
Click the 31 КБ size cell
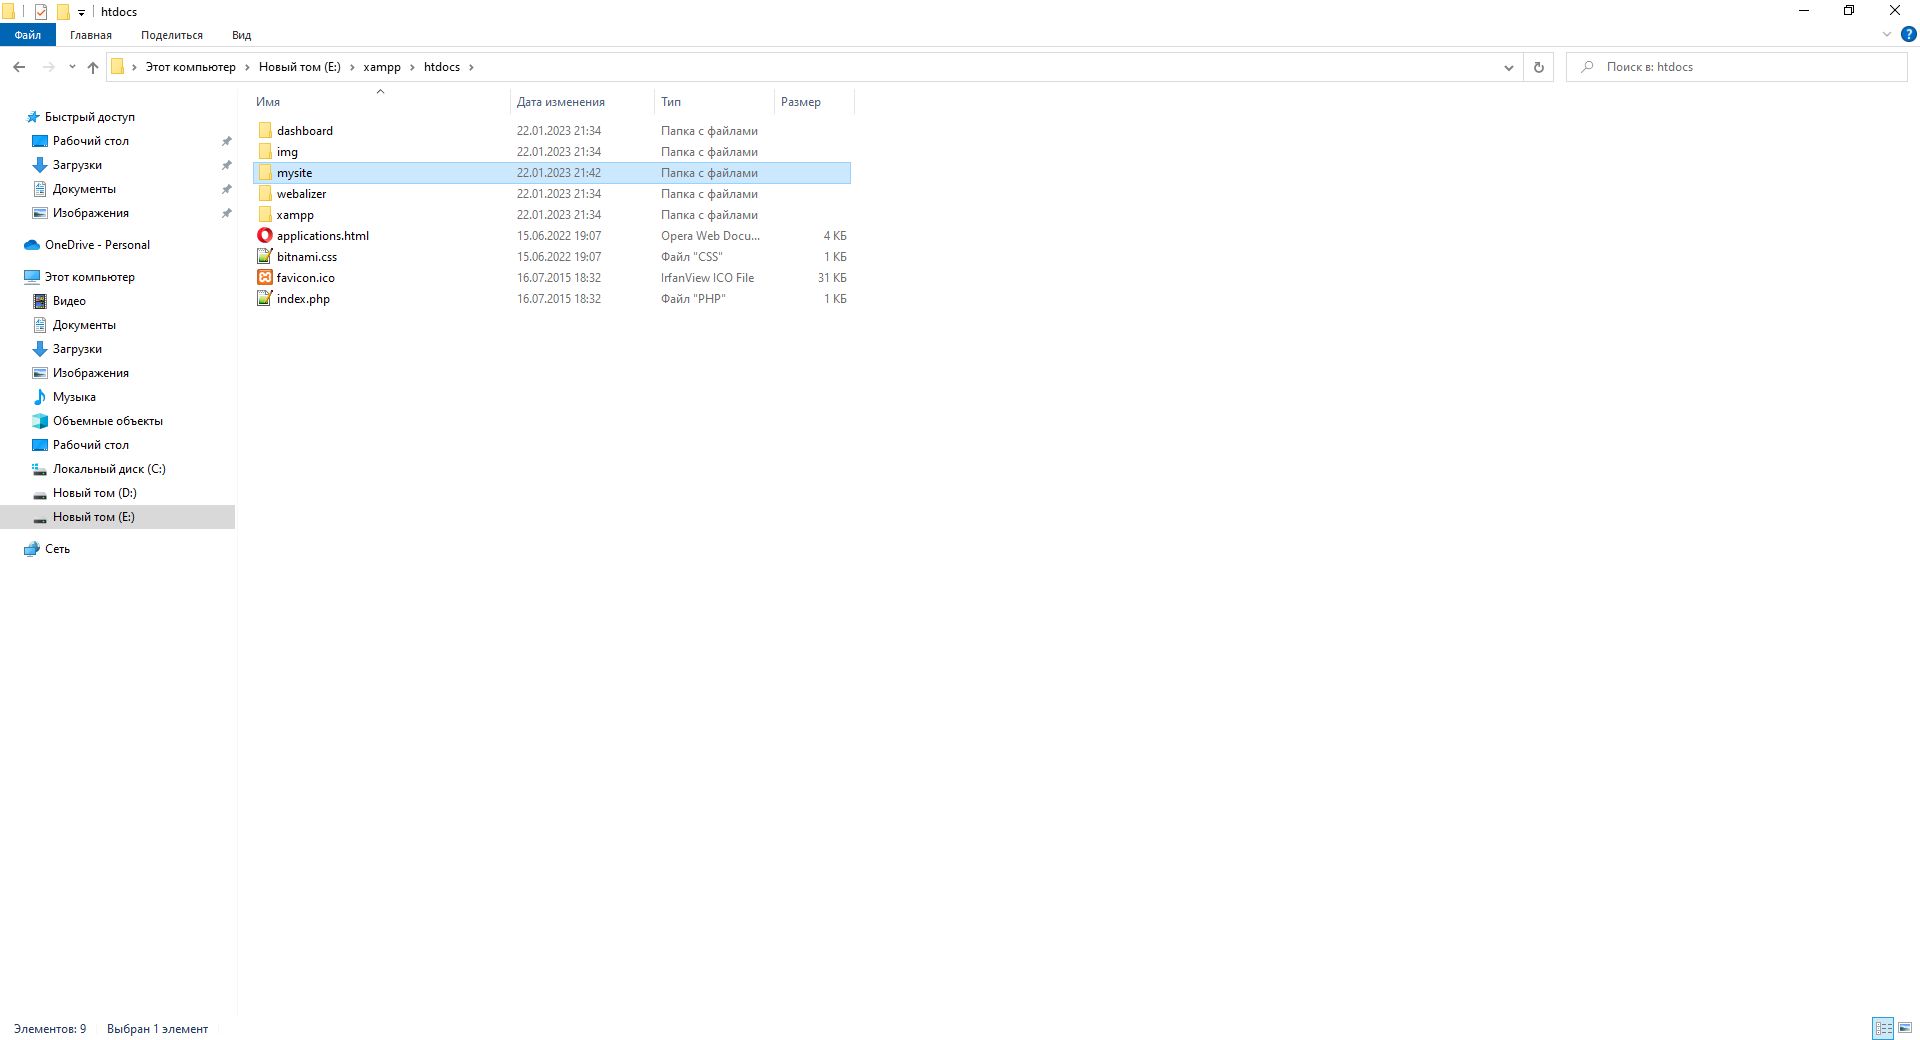click(832, 278)
